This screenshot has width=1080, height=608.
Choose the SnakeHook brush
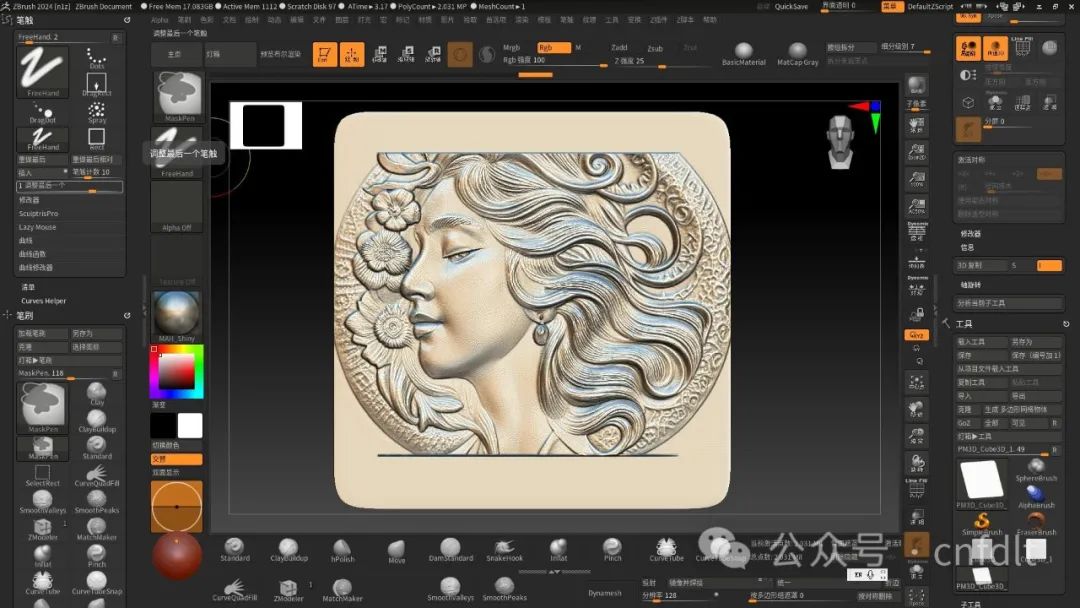click(505, 548)
